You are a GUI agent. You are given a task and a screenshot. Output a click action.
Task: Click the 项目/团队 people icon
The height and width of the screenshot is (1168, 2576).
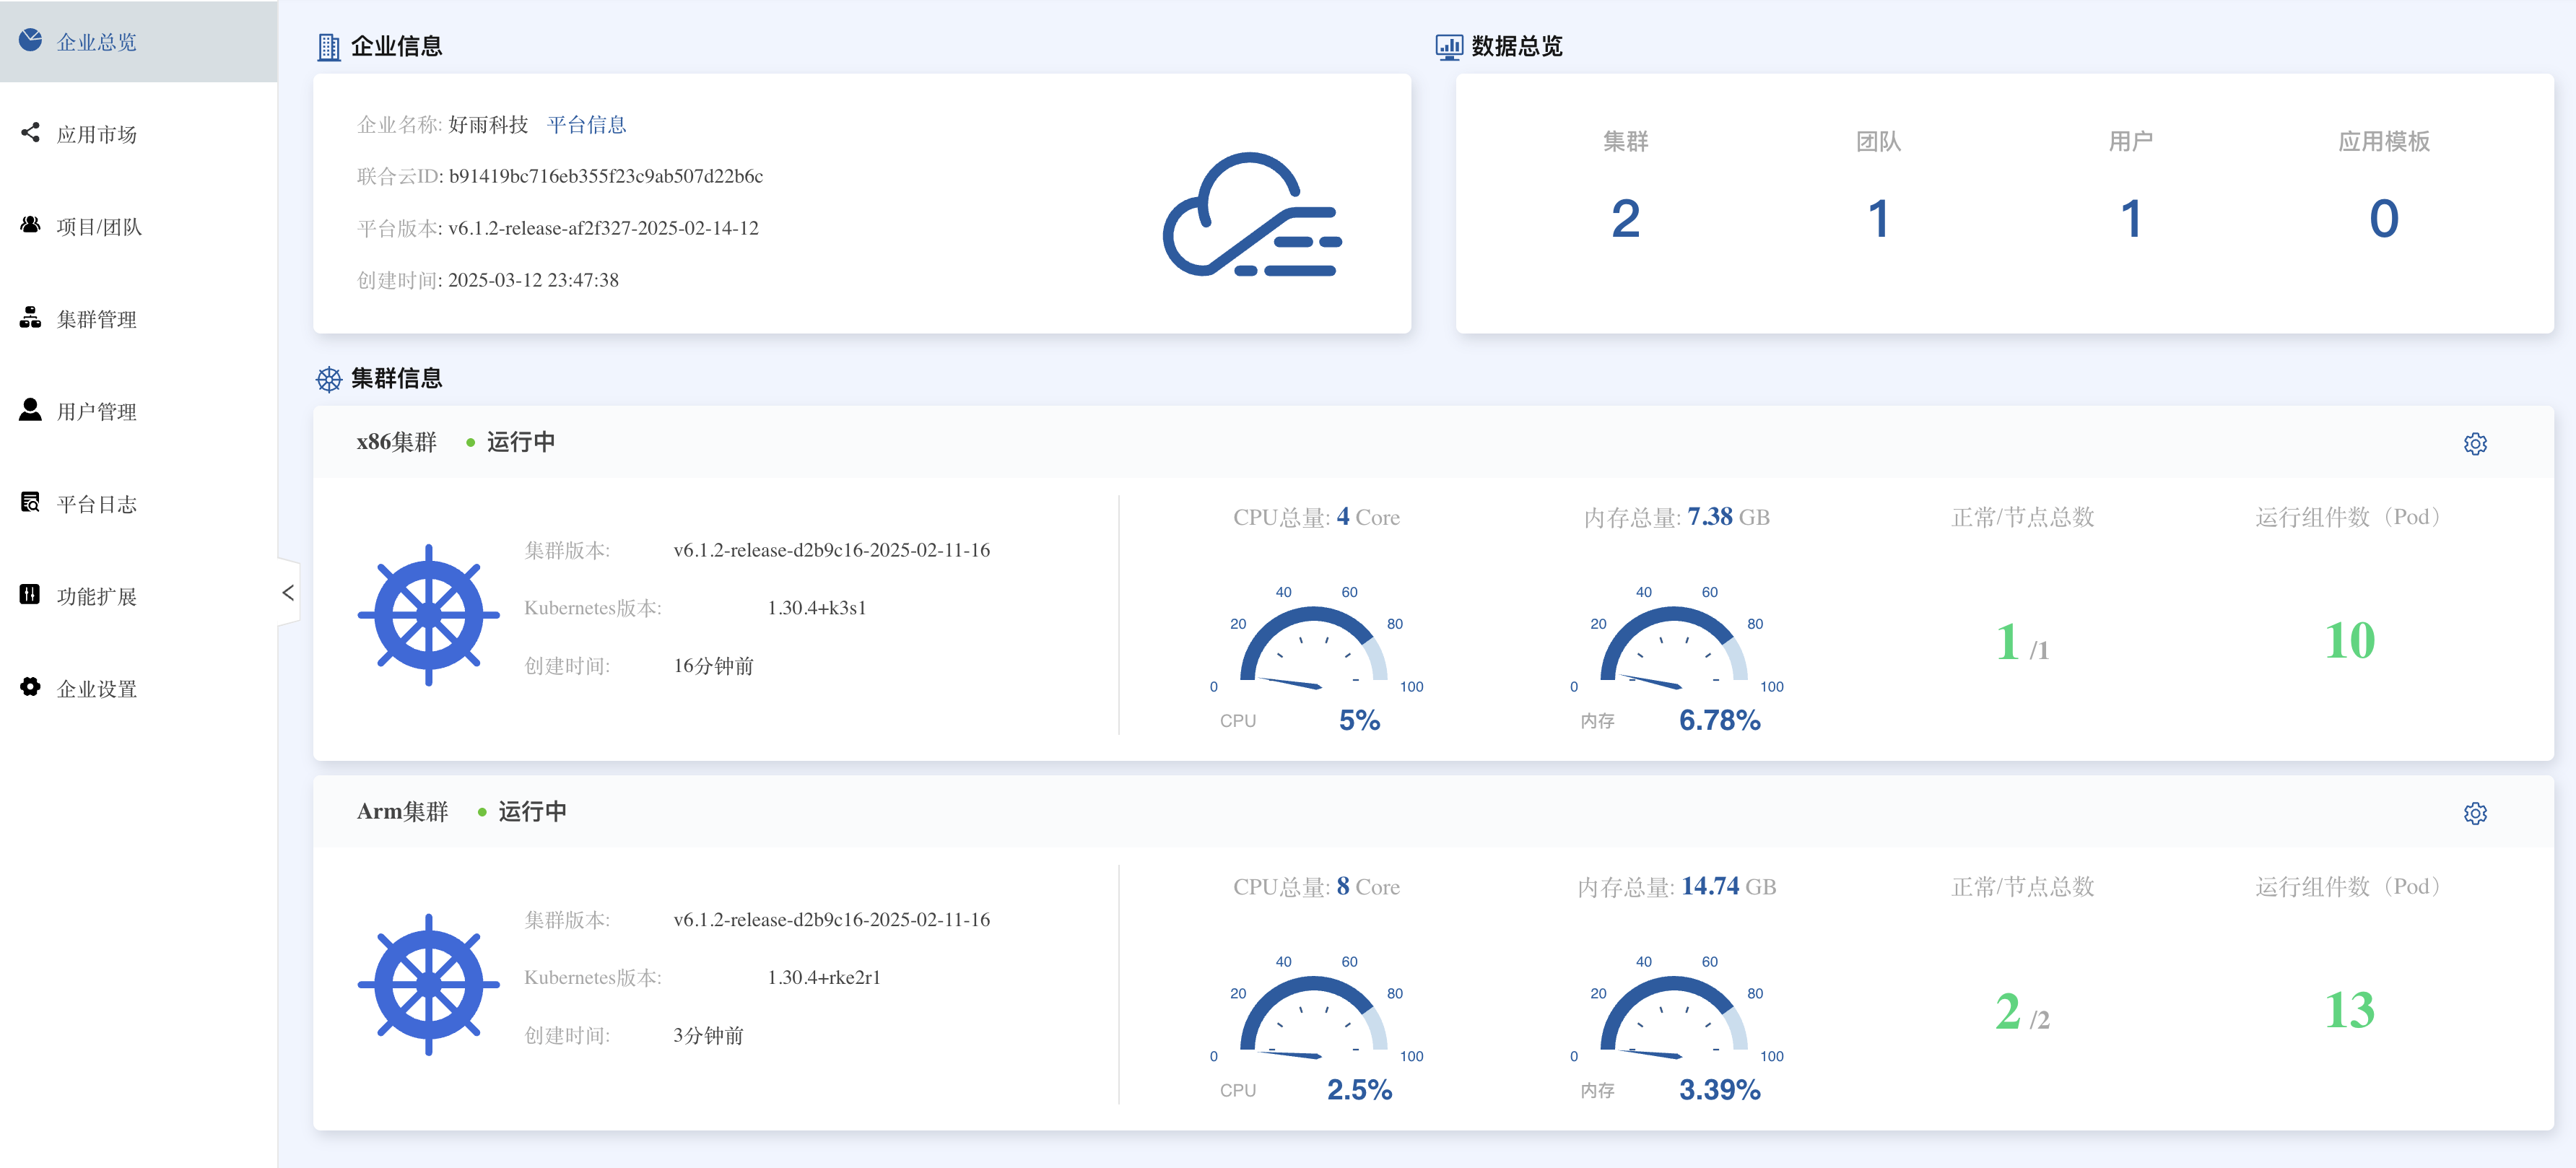(31, 225)
